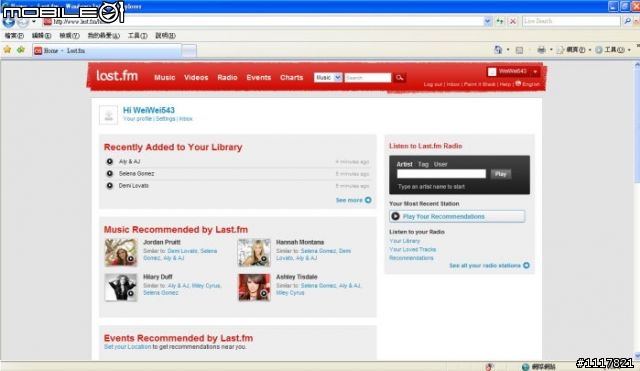
Task: Select the Home - Last.fm browser tab
Action: [x=107, y=51]
